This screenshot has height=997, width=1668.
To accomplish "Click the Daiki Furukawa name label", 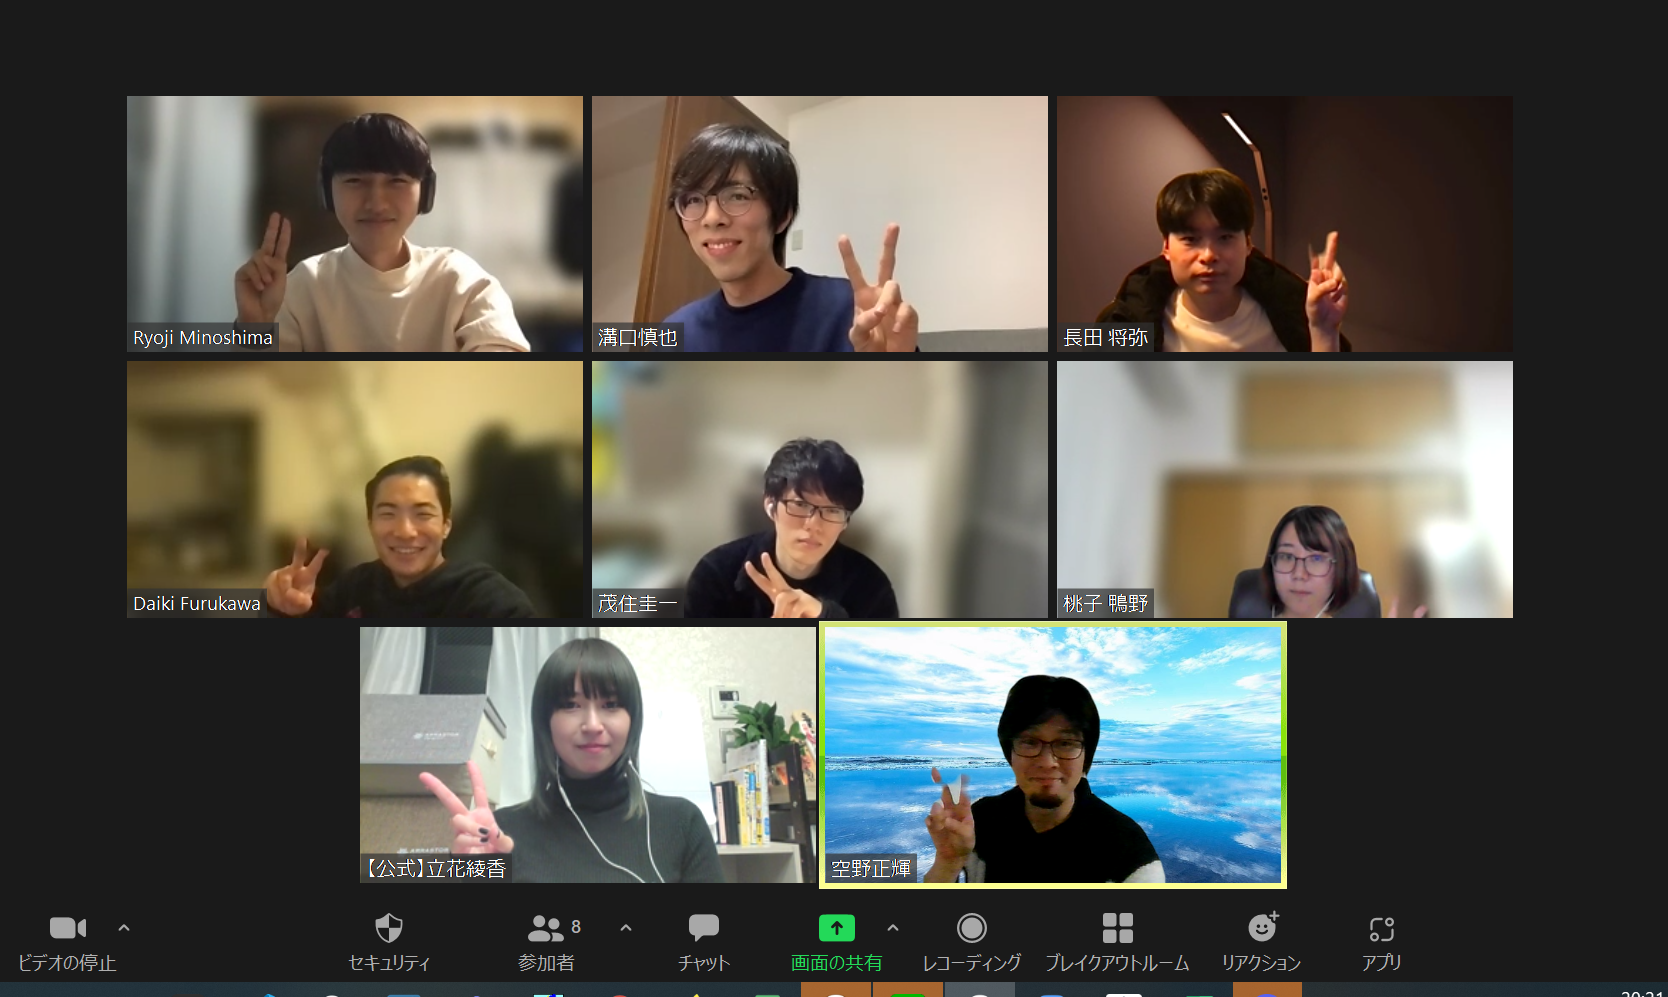I will 197,604.
